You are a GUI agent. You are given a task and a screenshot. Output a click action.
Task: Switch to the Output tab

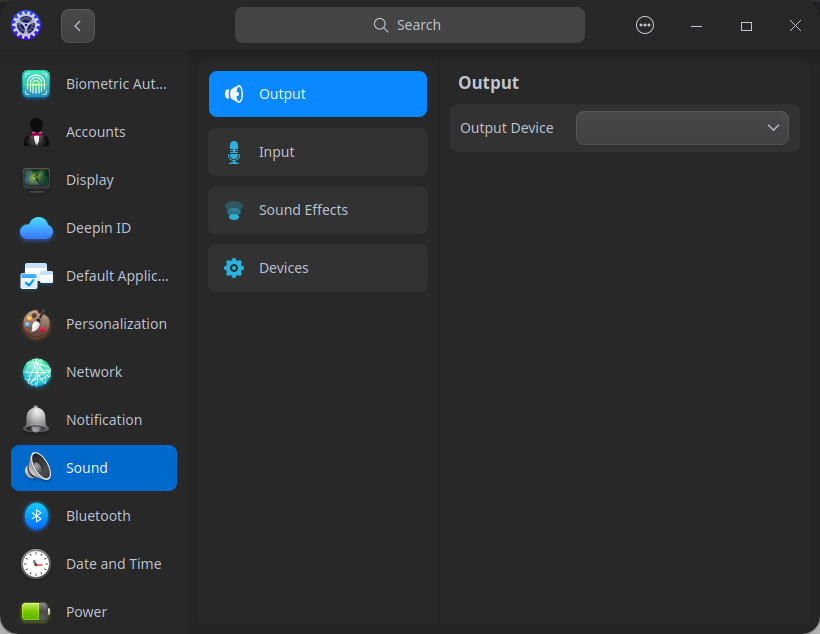pos(318,94)
